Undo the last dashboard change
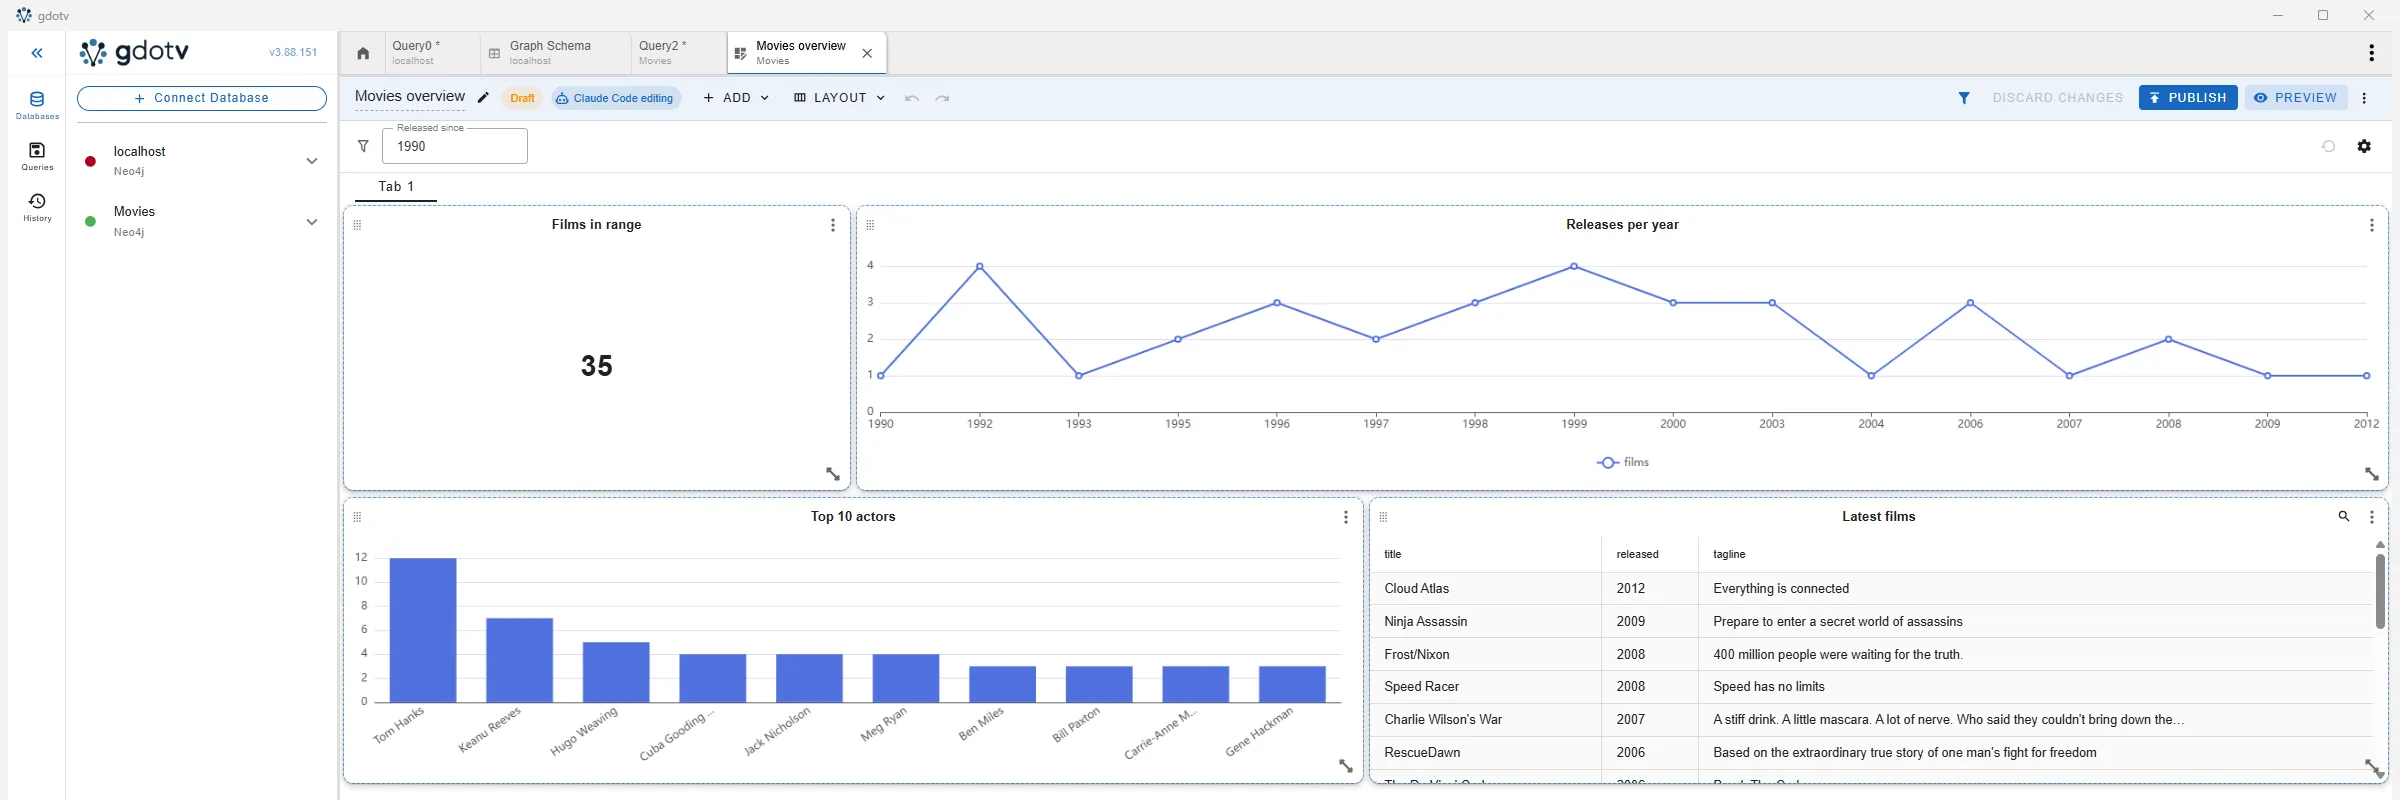The height and width of the screenshot is (800, 2400). tap(911, 98)
